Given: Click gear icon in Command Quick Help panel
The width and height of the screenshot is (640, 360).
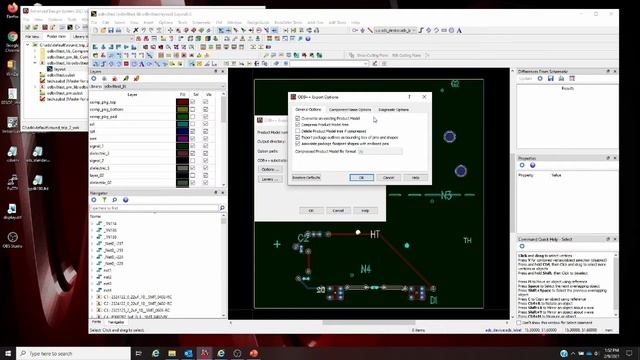Looking at the screenshot, I should (522, 246).
